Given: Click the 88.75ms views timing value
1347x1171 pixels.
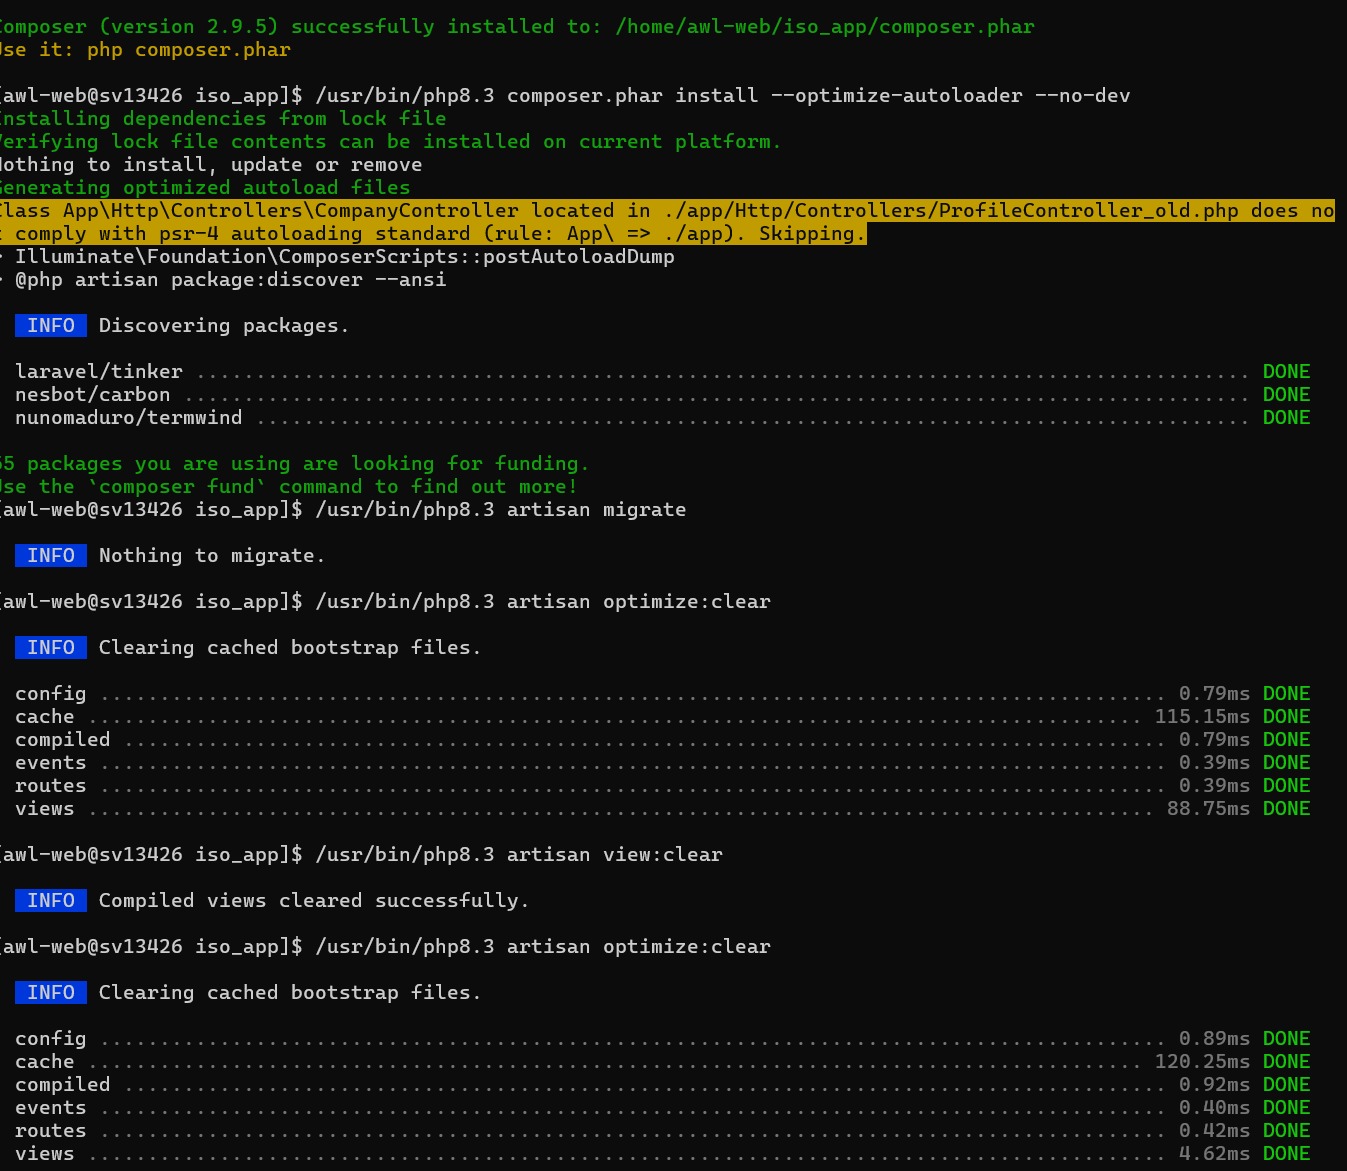Looking at the screenshot, I should coord(1208,809).
